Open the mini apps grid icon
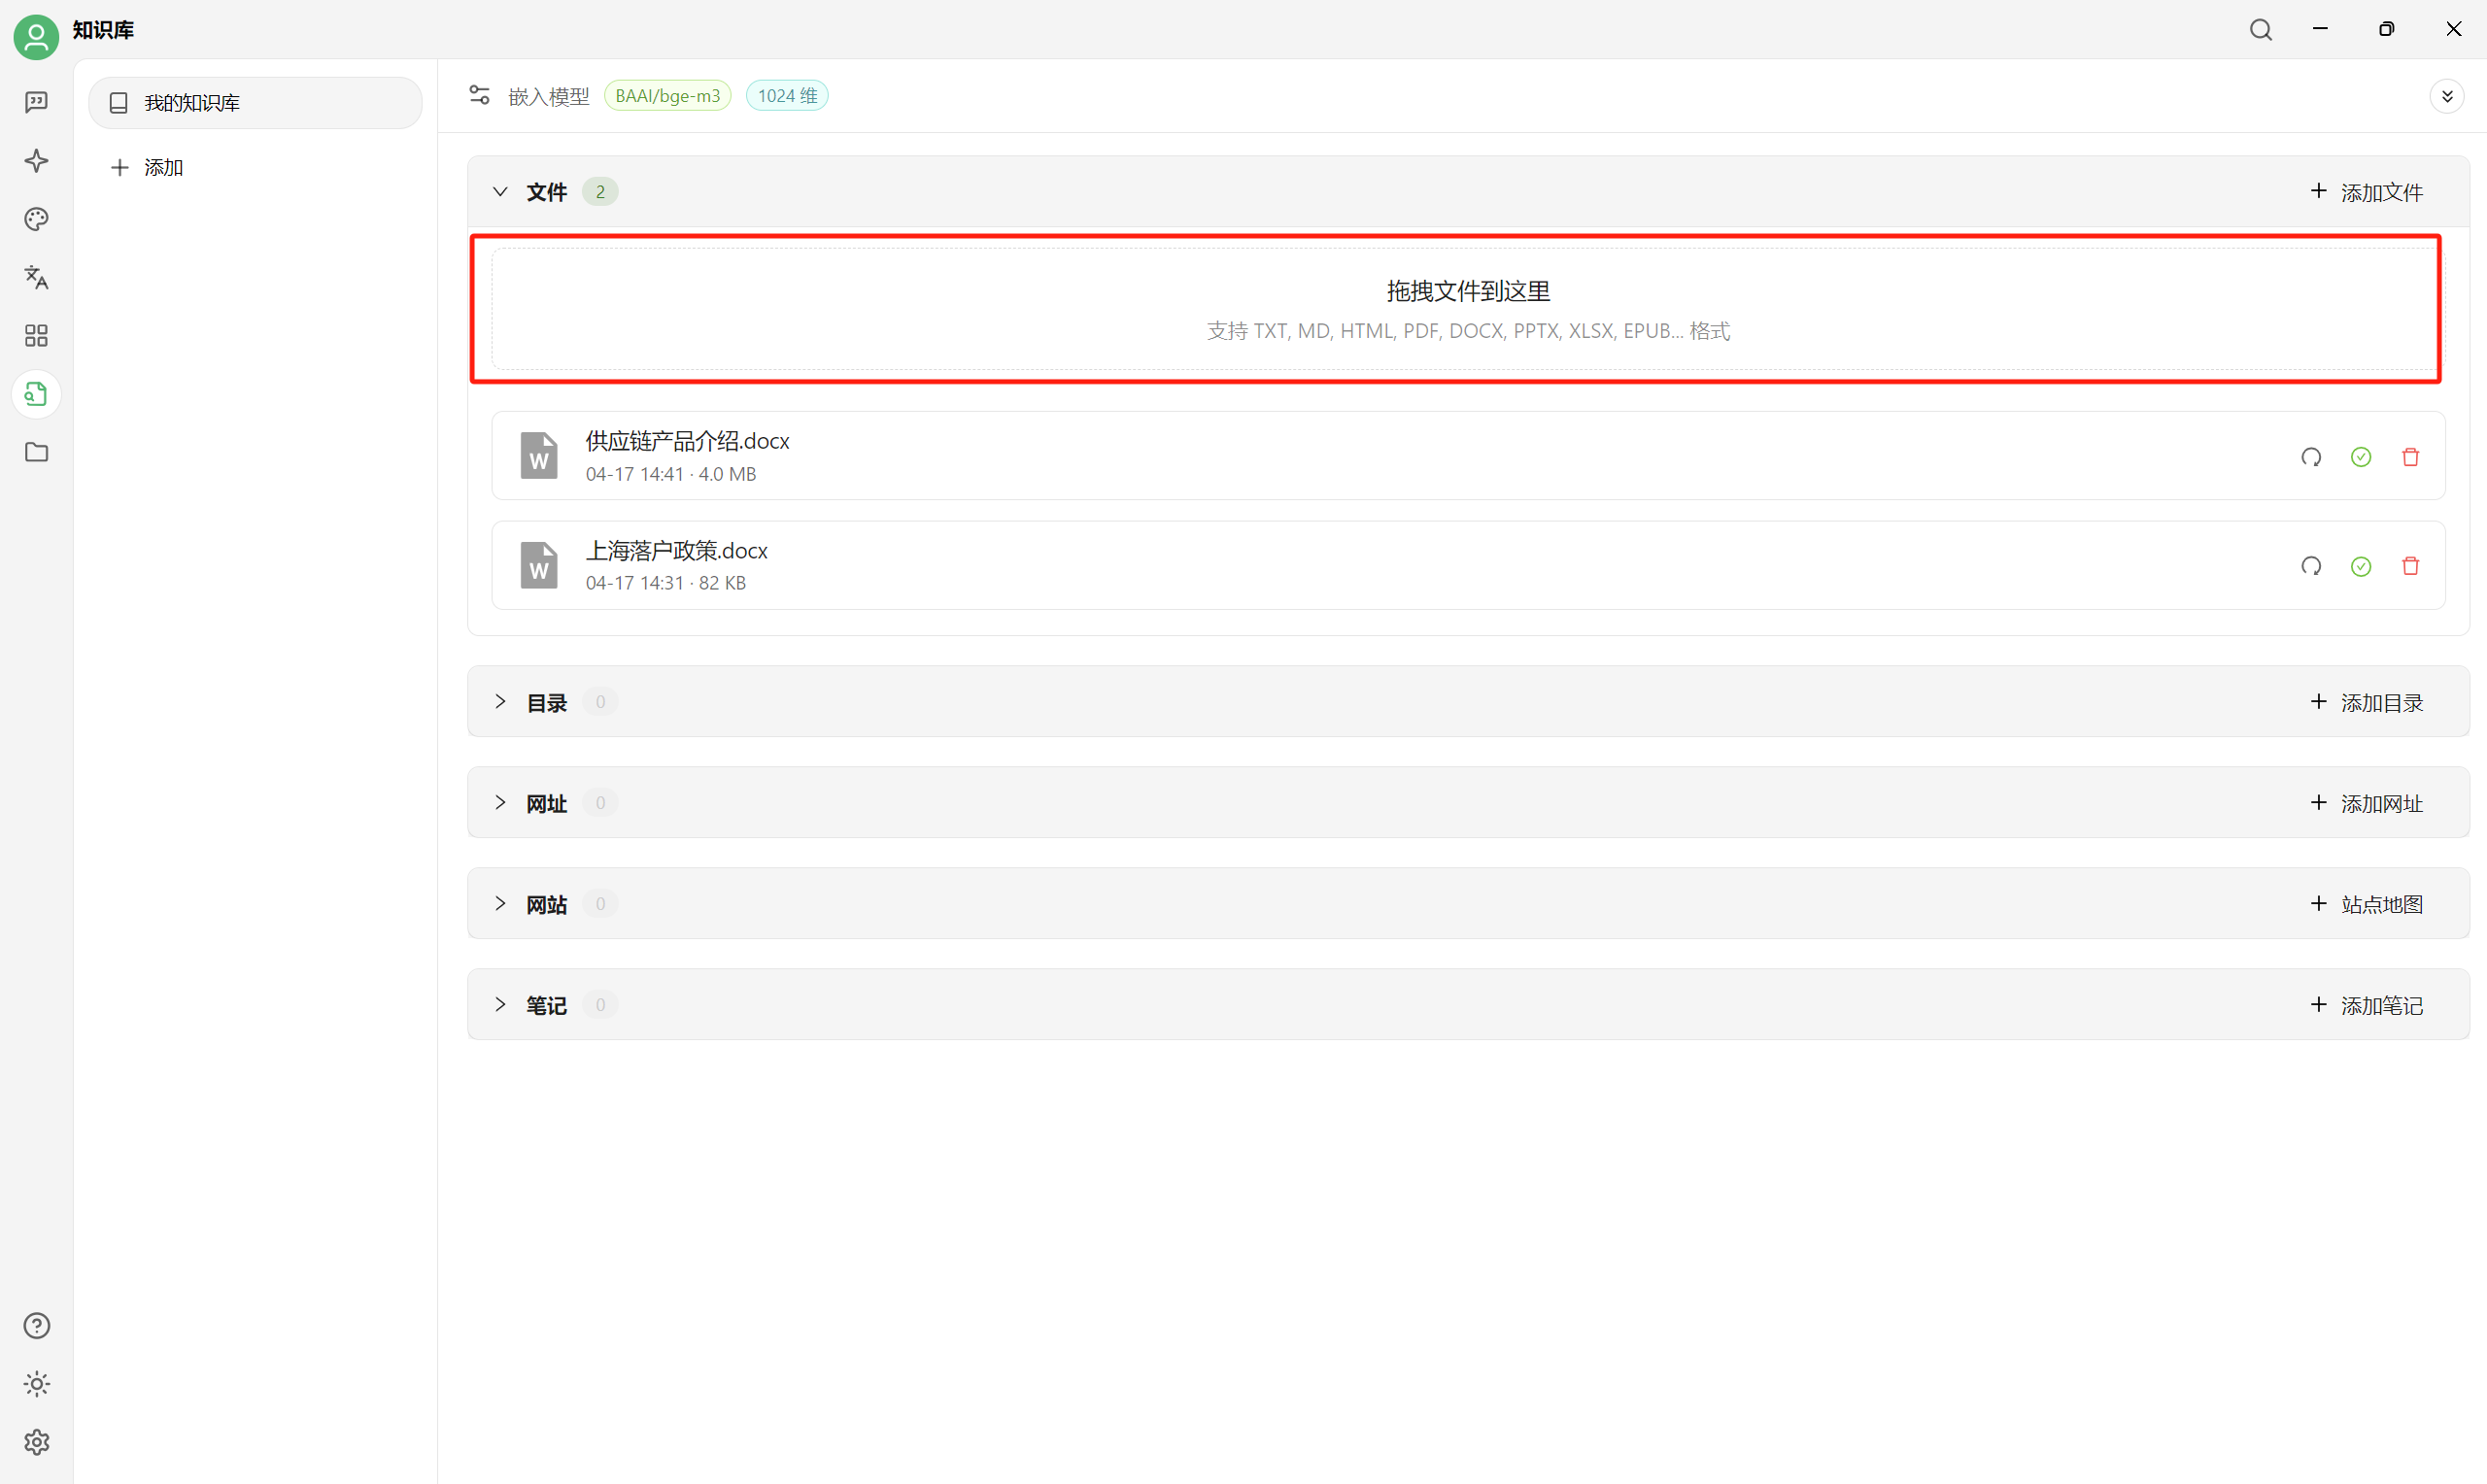Image resolution: width=2487 pixels, height=1484 pixels. [36, 335]
